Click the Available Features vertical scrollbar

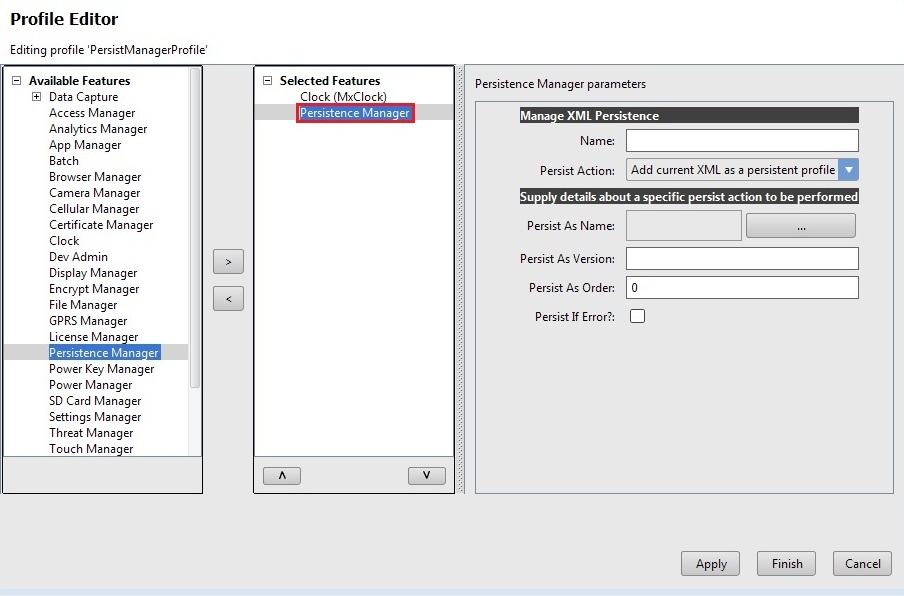[x=195, y=230]
